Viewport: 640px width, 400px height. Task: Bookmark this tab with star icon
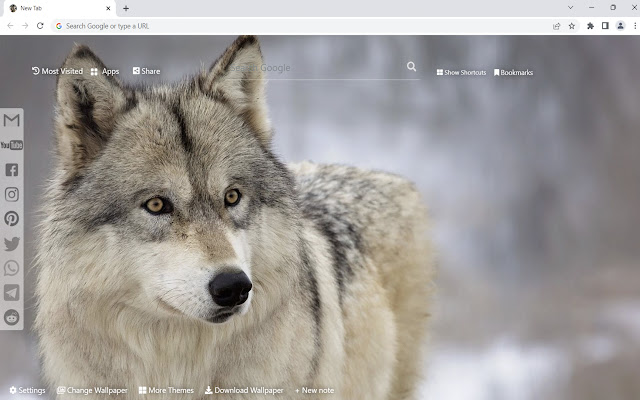pyautogui.click(x=571, y=26)
